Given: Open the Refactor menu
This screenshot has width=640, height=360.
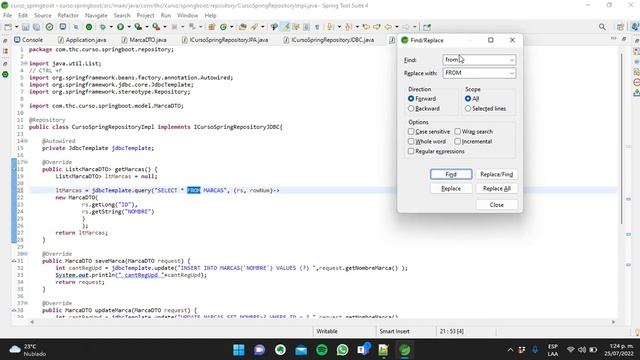Looking at the screenshot, I should (68, 16).
